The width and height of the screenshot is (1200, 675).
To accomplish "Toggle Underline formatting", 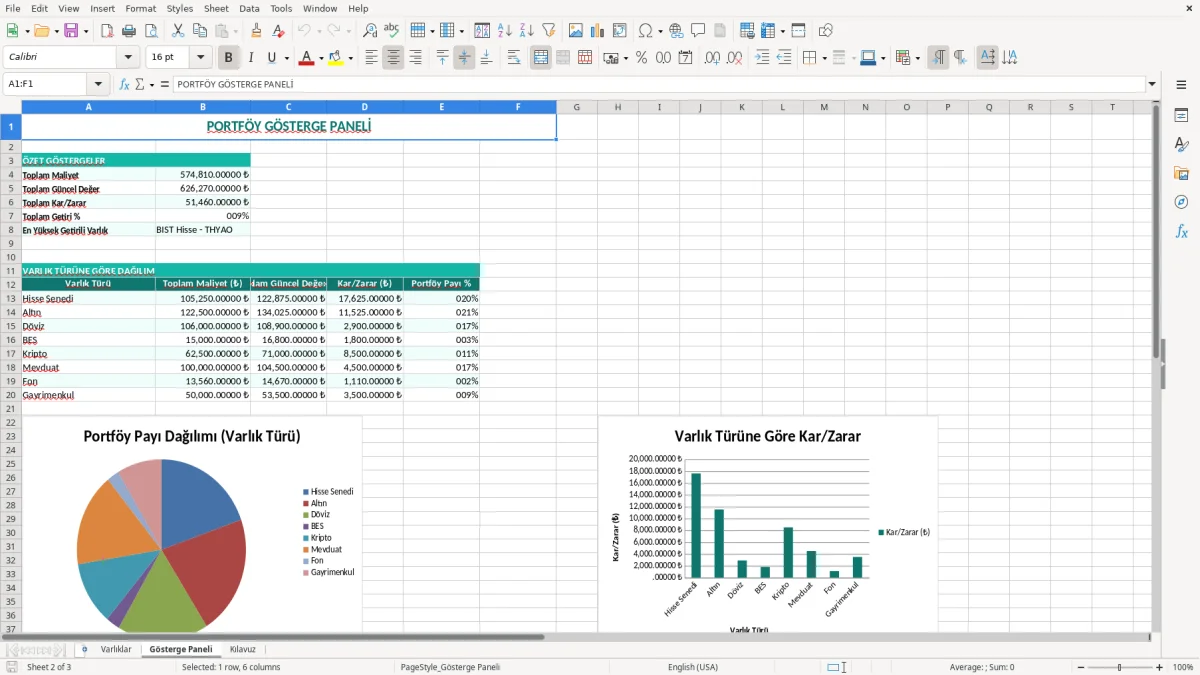I will pos(272,58).
